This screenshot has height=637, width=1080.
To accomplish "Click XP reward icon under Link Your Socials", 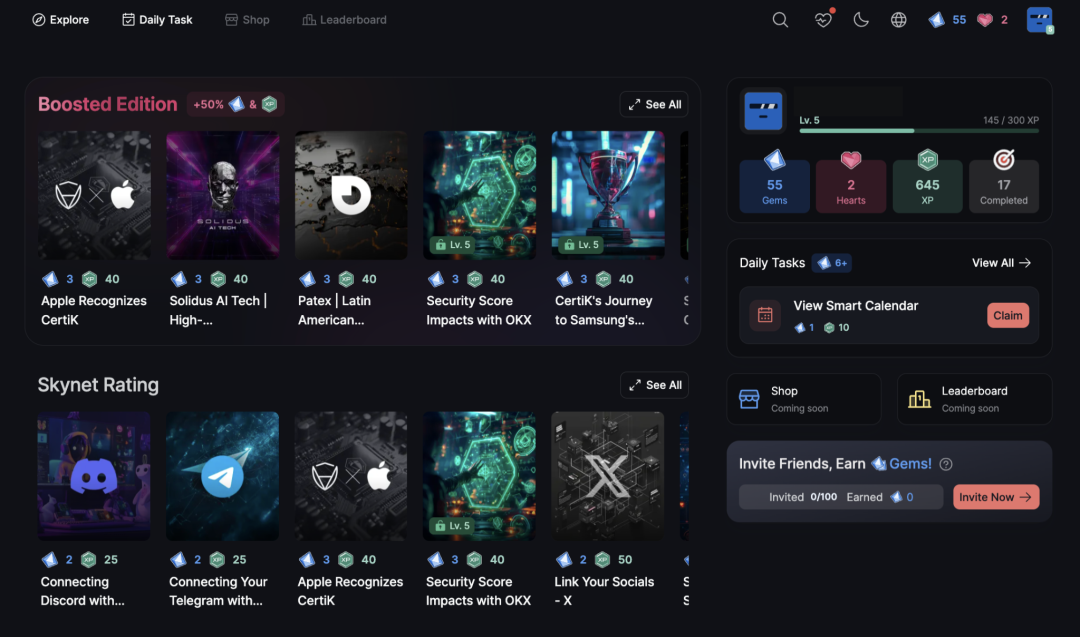I will coord(603,560).
